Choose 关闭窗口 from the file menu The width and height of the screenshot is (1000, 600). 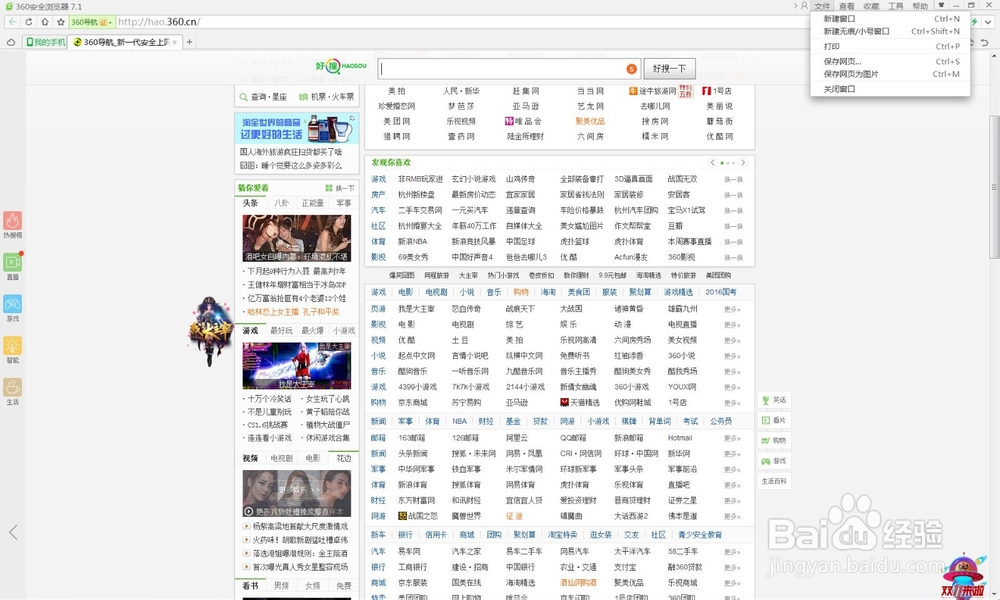(x=890, y=89)
